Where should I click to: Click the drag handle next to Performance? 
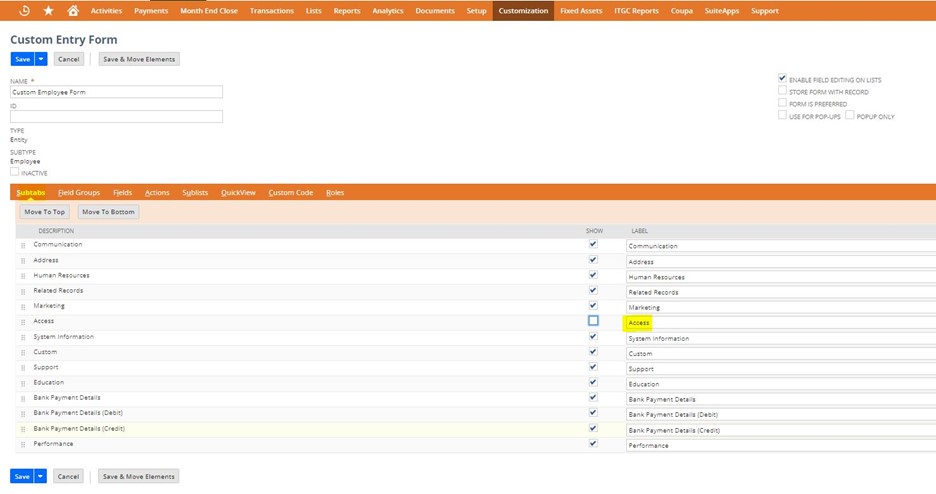(23, 445)
